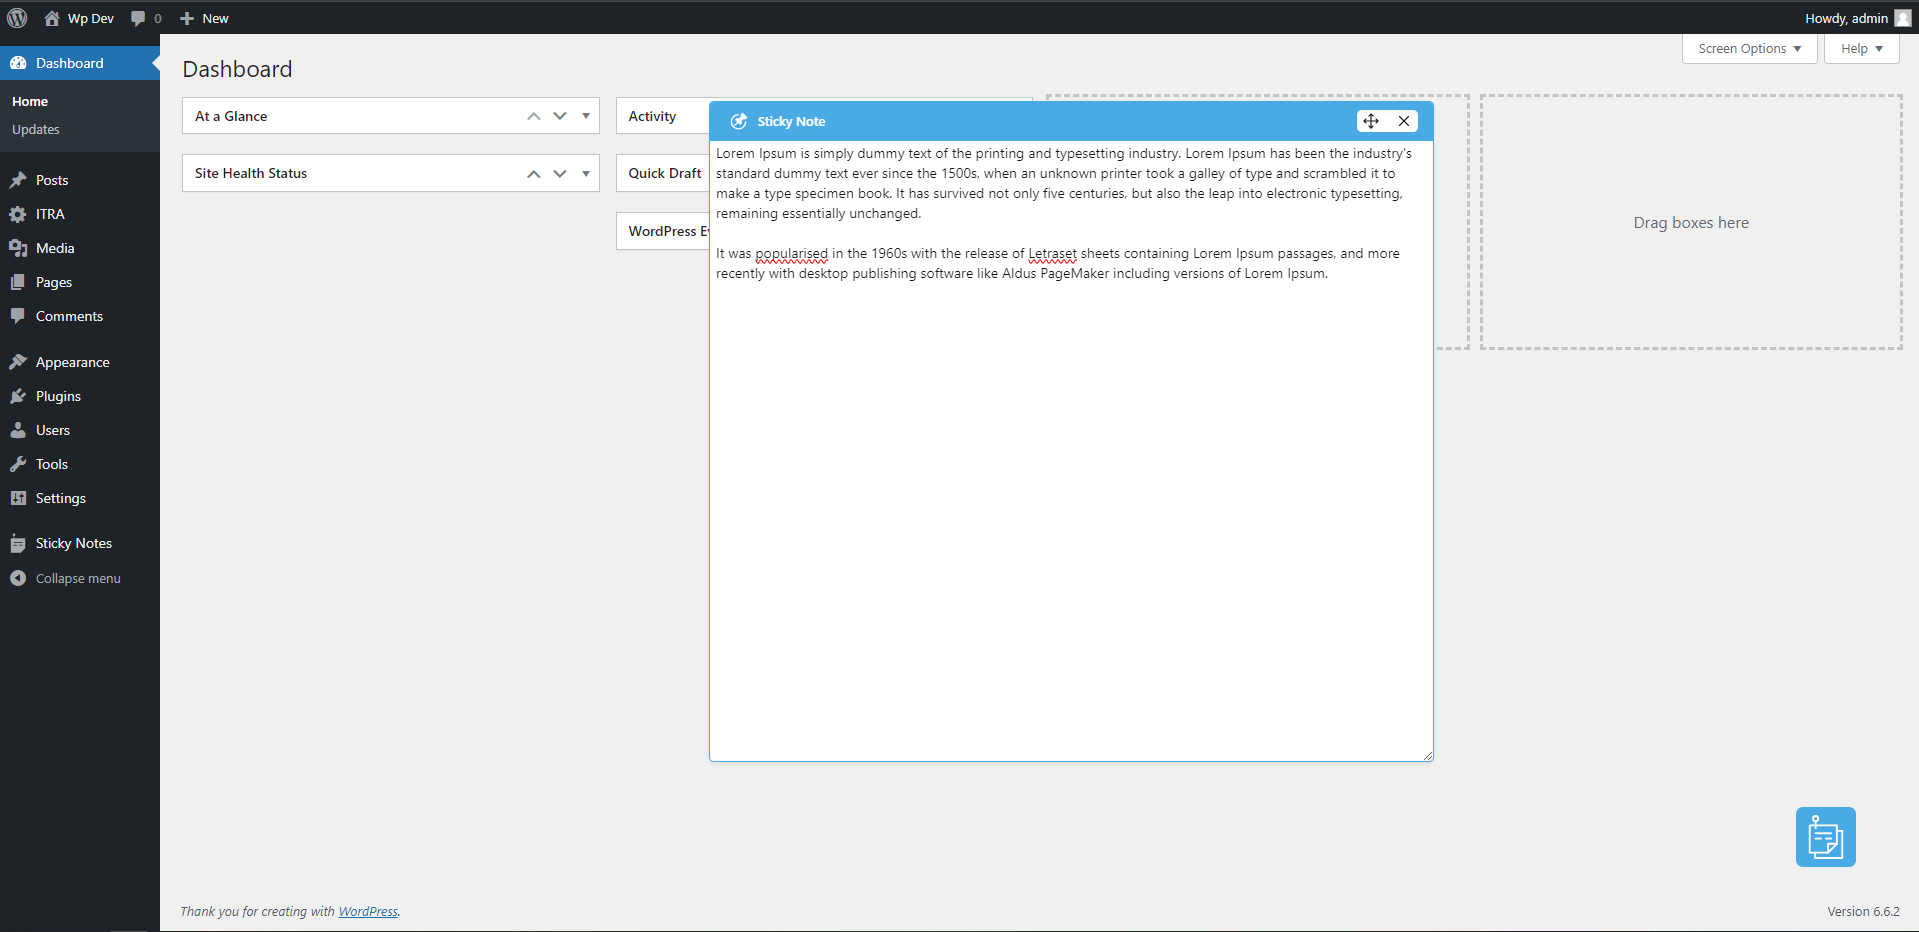Image resolution: width=1919 pixels, height=932 pixels.
Task: Click the sticky note resize grip corner
Action: [x=1427, y=755]
